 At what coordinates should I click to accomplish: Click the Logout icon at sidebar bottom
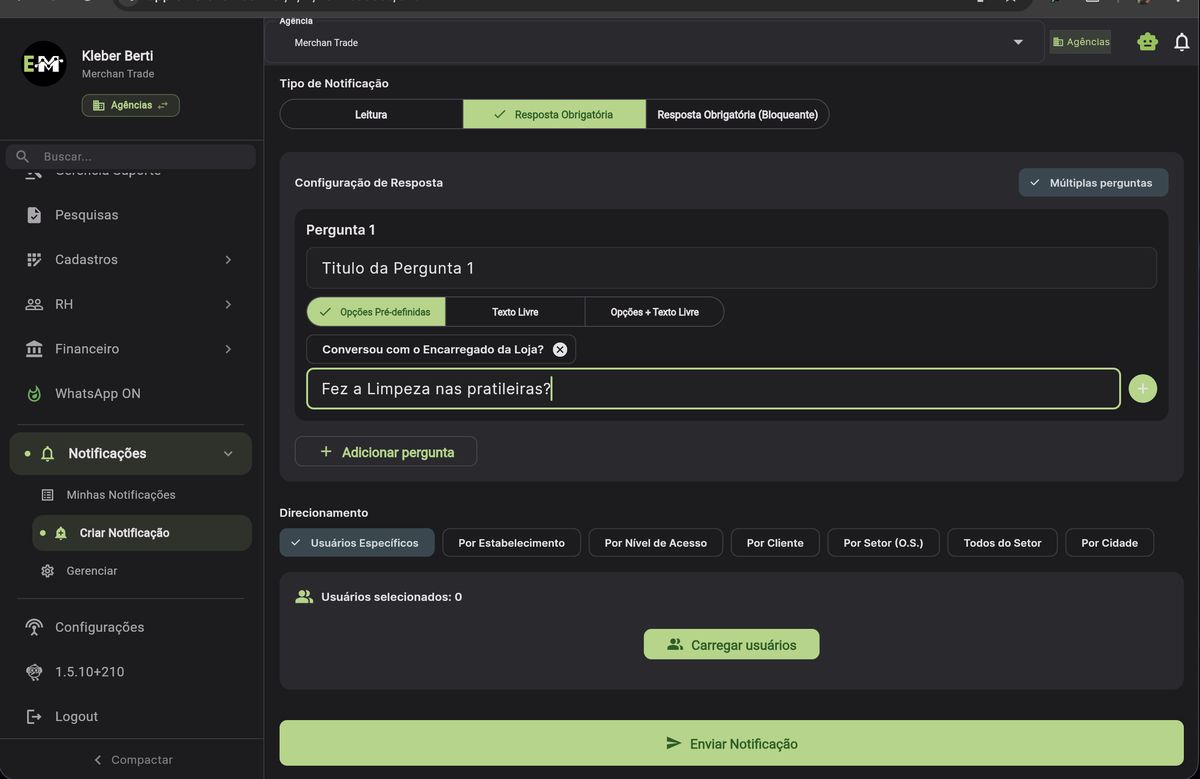pos(33,716)
